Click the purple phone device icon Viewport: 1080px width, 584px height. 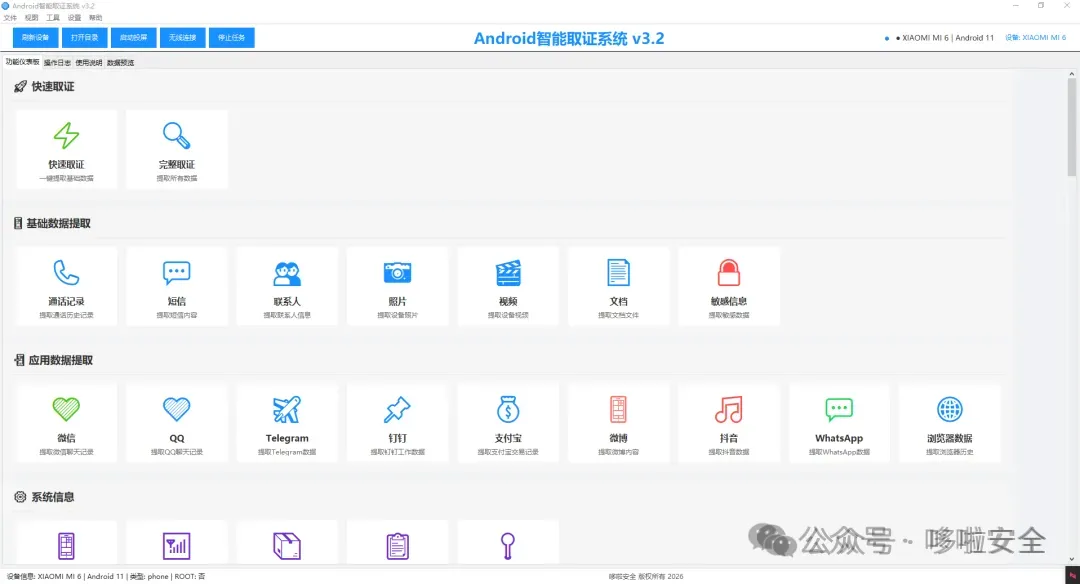[66, 546]
